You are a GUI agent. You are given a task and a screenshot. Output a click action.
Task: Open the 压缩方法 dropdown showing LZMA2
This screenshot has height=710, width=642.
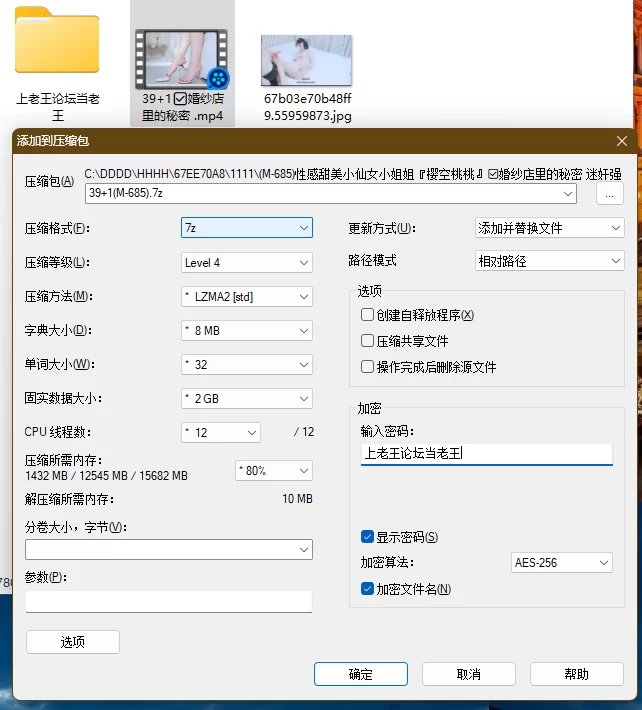(247, 297)
